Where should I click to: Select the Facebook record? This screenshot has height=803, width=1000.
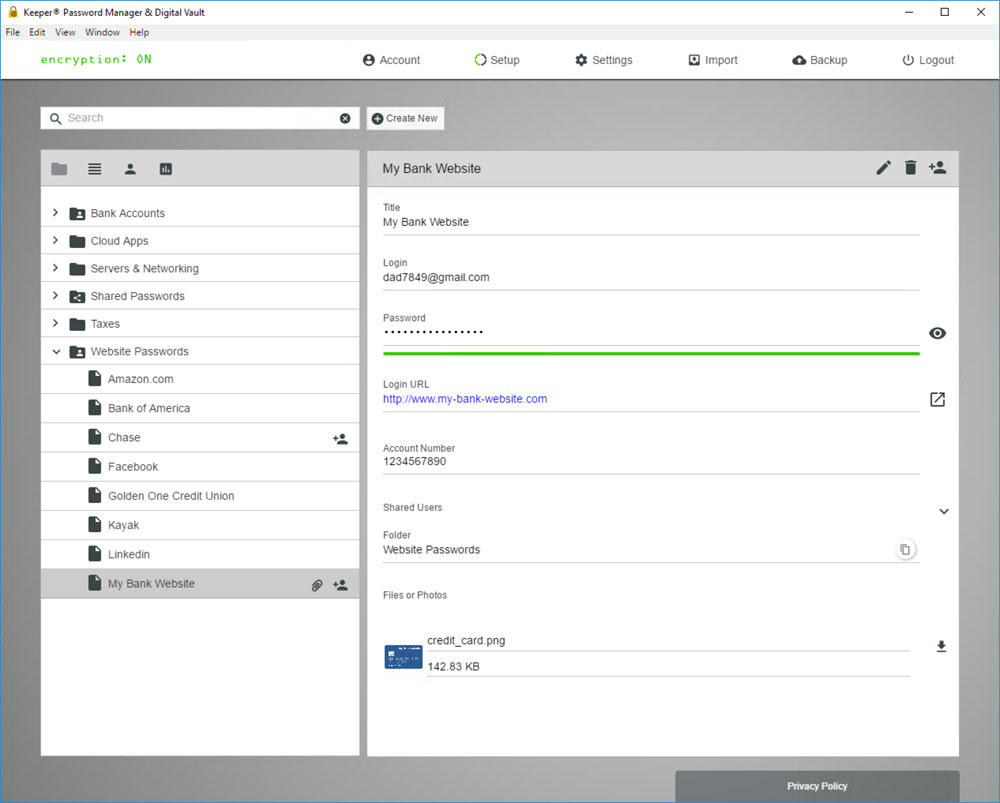click(200, 467)
